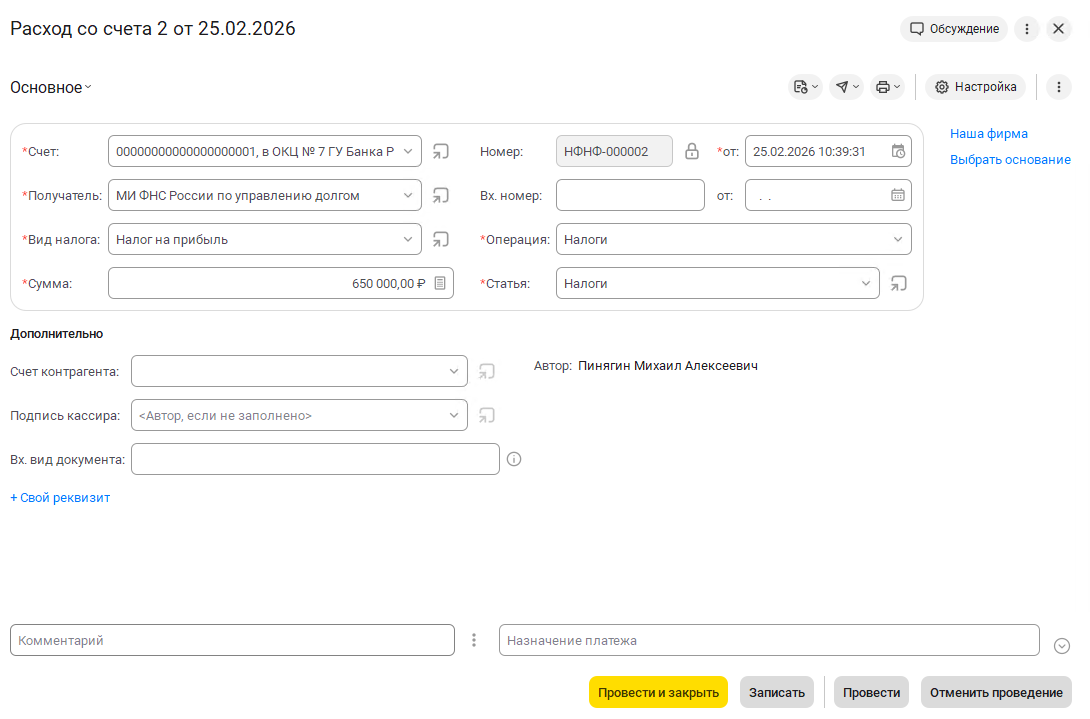Open the linked Статья record icon

coord(899,284)
